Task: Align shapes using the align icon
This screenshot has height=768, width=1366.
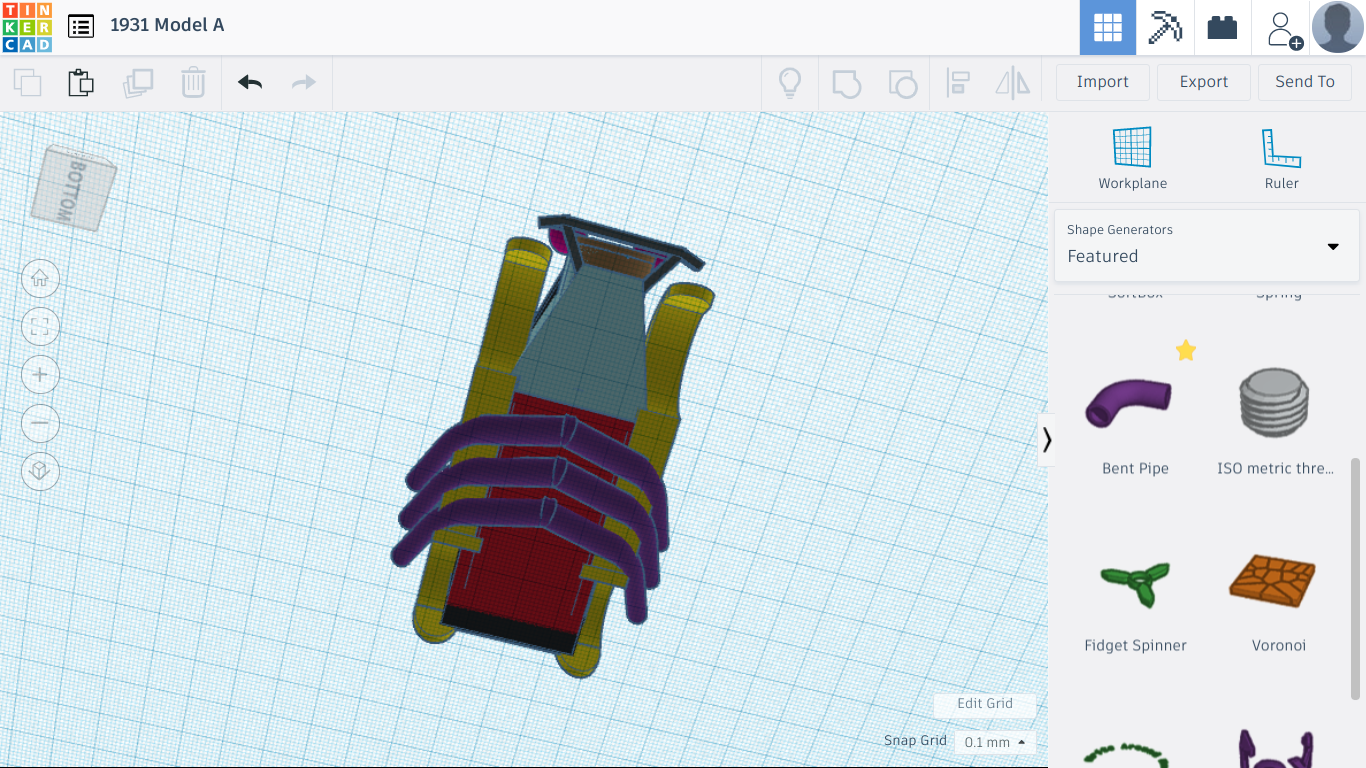Action: coord(958,82)
